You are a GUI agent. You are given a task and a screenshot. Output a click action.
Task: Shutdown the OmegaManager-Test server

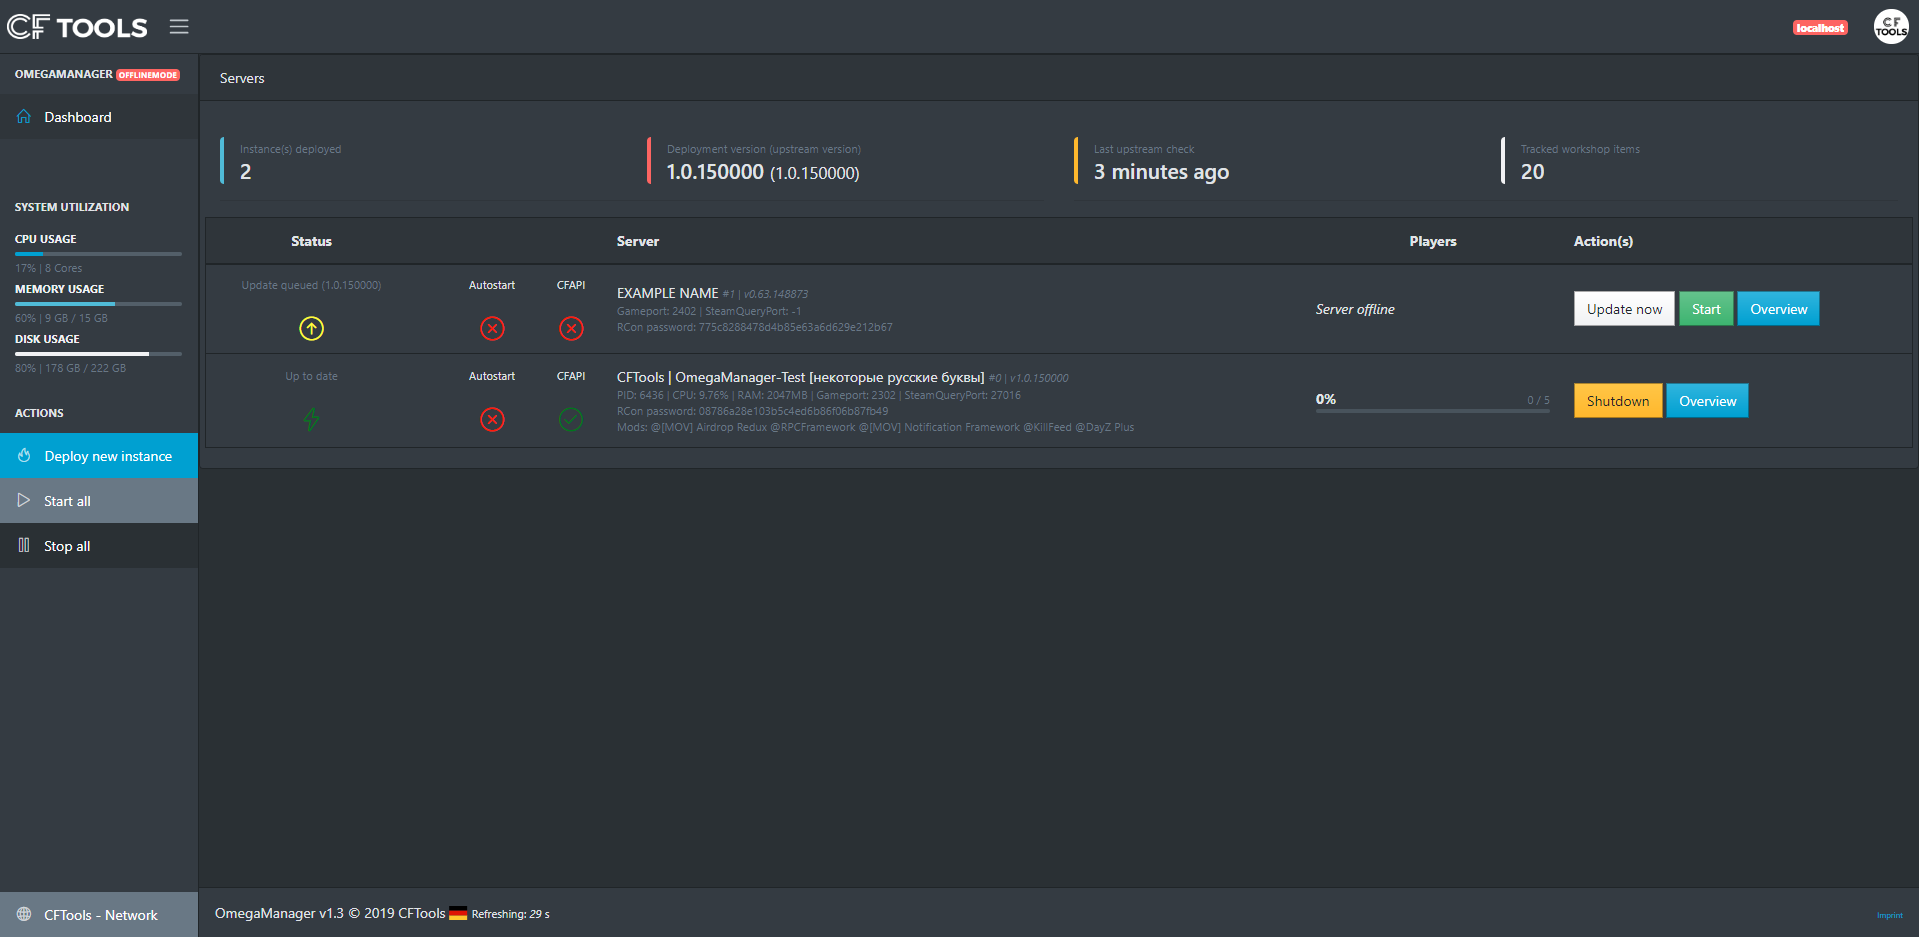(x=1617, y=401)
